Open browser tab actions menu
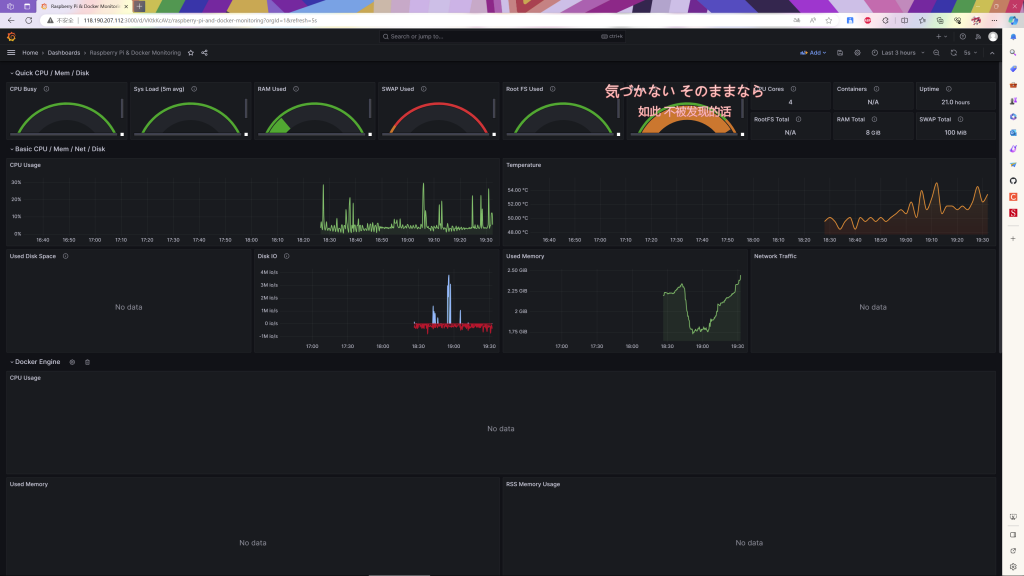Image resolution: width=1024 pixels, height=576 pixels. coord(27,7)
